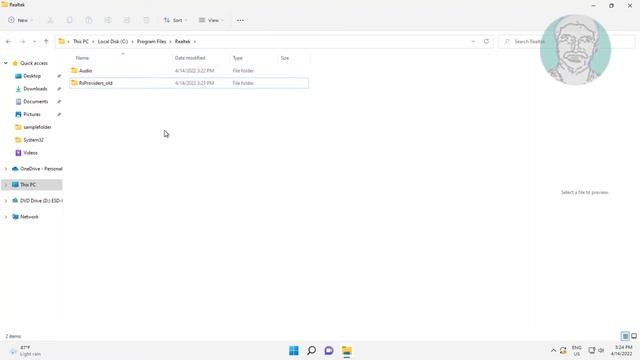Open the View dropdown
Image resolution: width=640 pixels, height=360 pixels.
[211, 20]
